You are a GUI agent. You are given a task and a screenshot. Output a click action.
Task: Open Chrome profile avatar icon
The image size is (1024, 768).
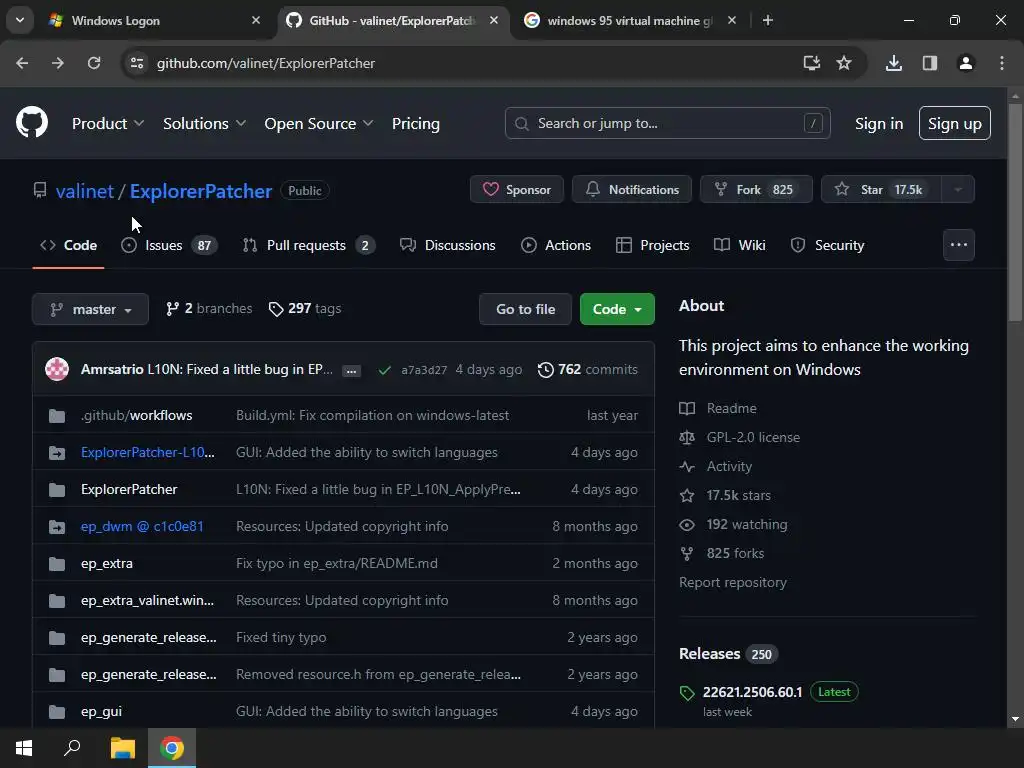pyautogui.click(x=966, y=63)
